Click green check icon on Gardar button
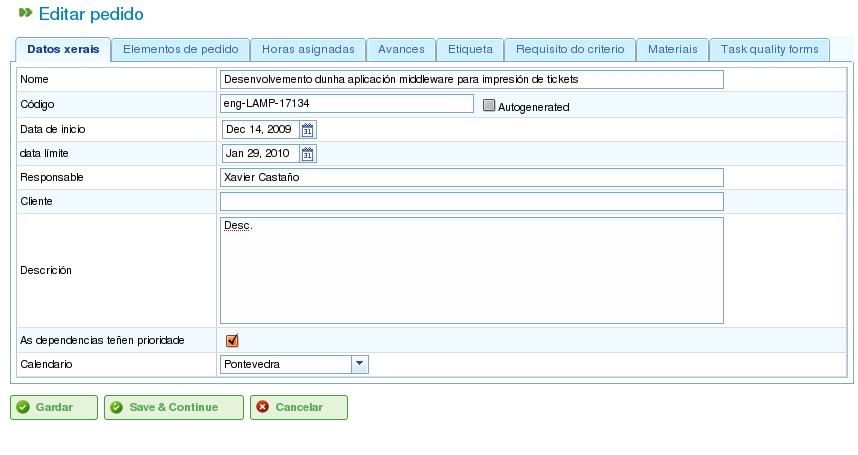This screenshot has width=858, height=455. point(23,407)
